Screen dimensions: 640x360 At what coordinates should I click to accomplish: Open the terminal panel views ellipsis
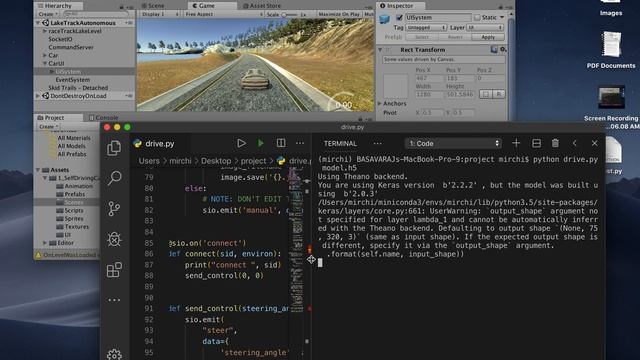point(378,143)
